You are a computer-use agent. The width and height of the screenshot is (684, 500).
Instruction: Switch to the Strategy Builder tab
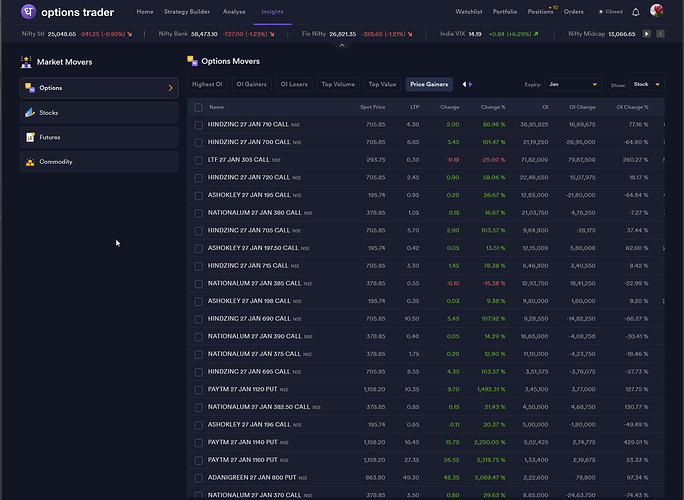(x=187, y=12)
